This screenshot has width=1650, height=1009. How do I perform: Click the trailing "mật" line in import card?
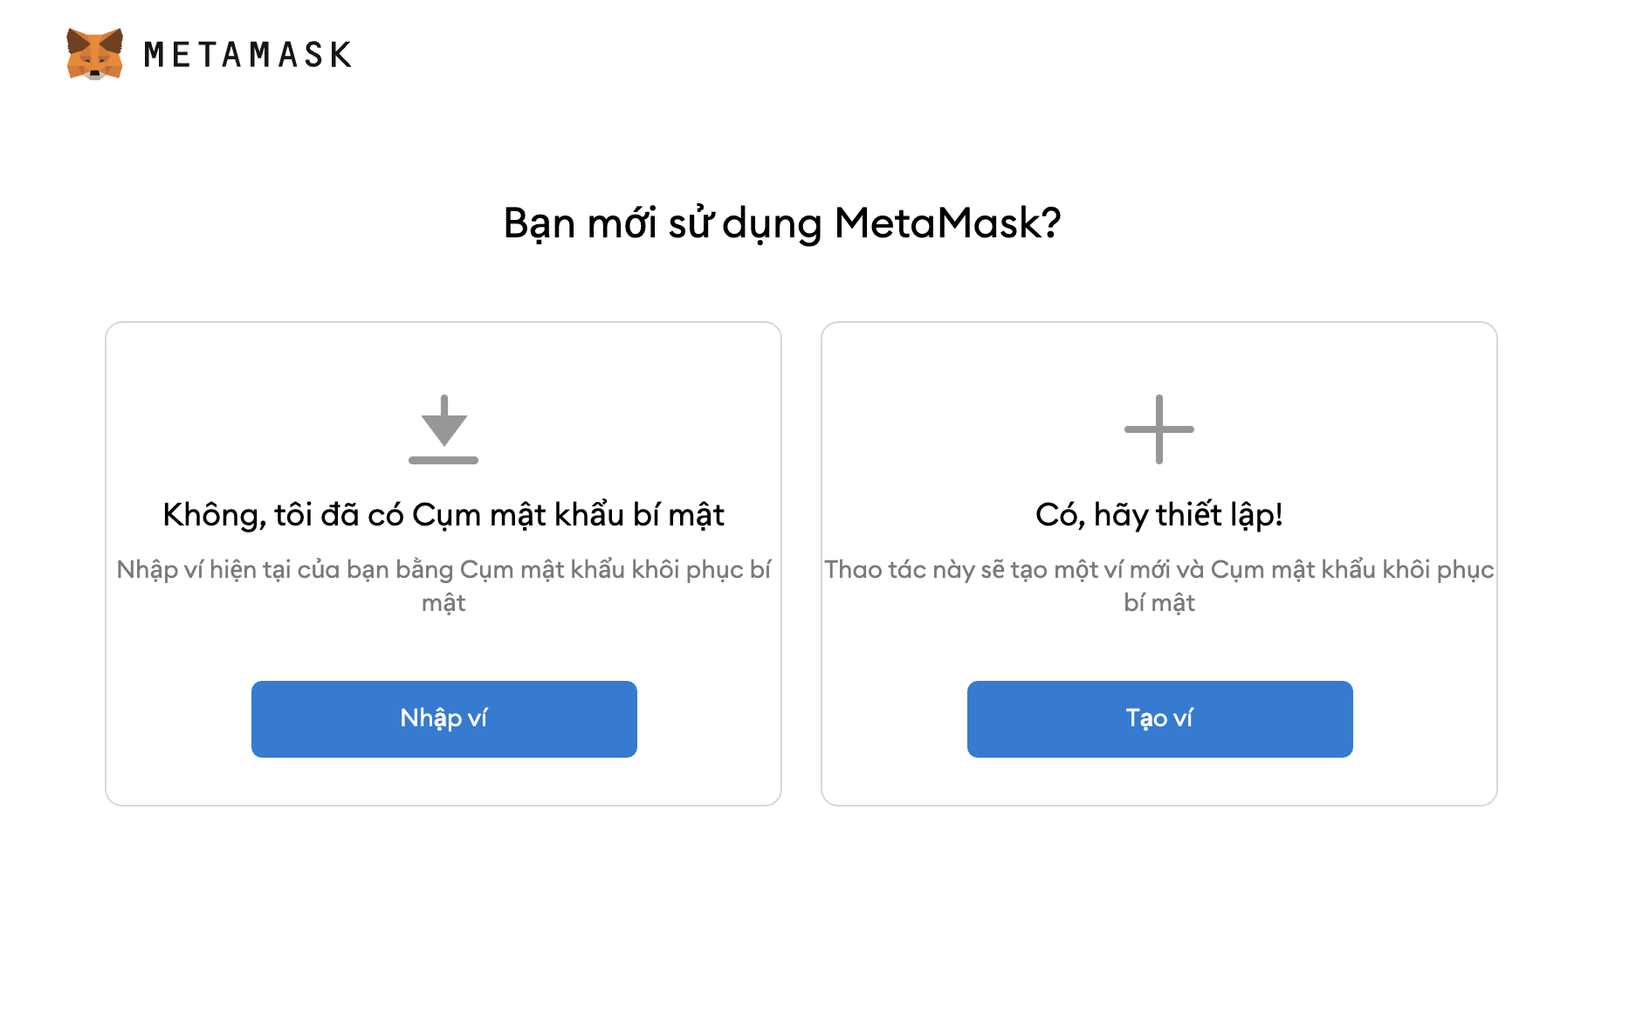(443, 603)
